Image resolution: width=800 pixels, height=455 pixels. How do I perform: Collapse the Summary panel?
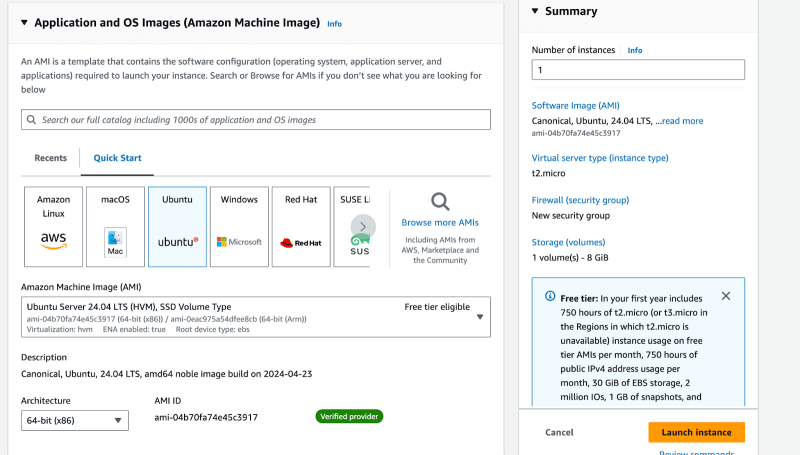pyautogui.click(x=535, y=11)
